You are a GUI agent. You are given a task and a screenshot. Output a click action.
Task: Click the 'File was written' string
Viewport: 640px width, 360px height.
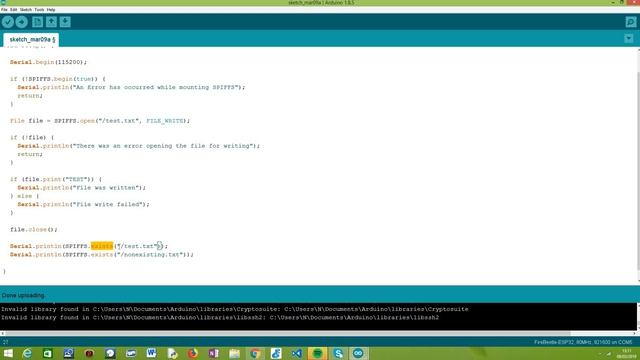(x=106, y=188)
